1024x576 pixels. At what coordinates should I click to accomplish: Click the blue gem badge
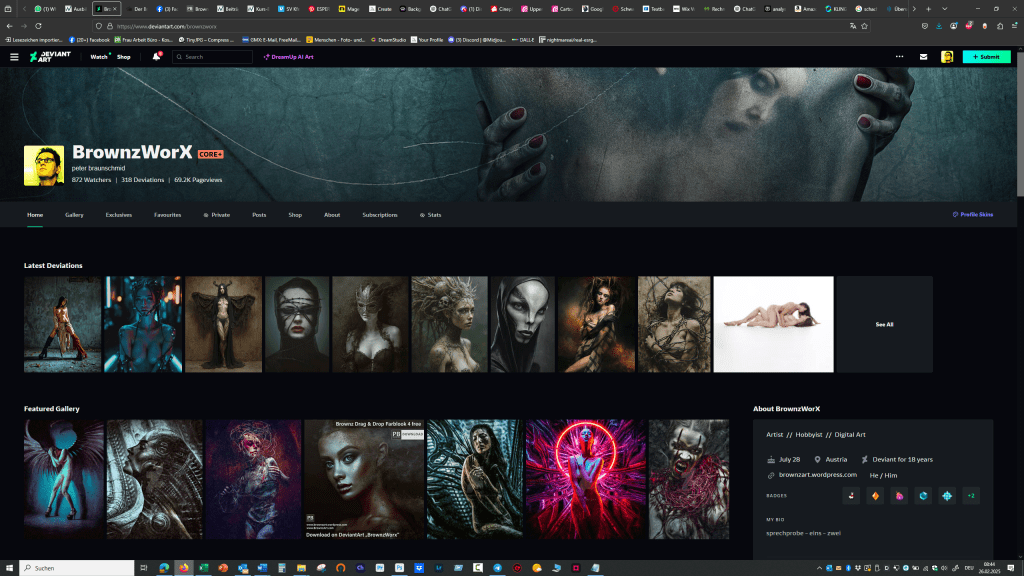coord(923,495)
